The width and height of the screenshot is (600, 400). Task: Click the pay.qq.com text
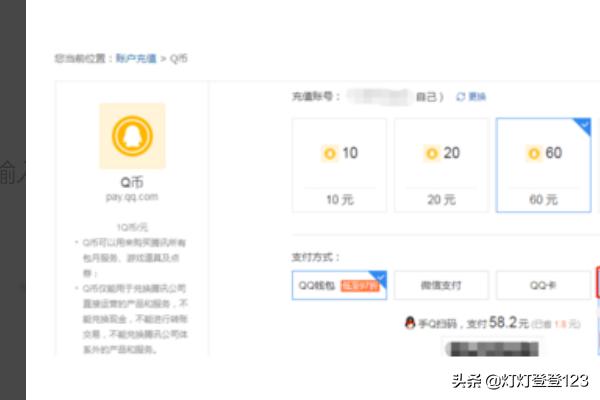pos(132,197)
